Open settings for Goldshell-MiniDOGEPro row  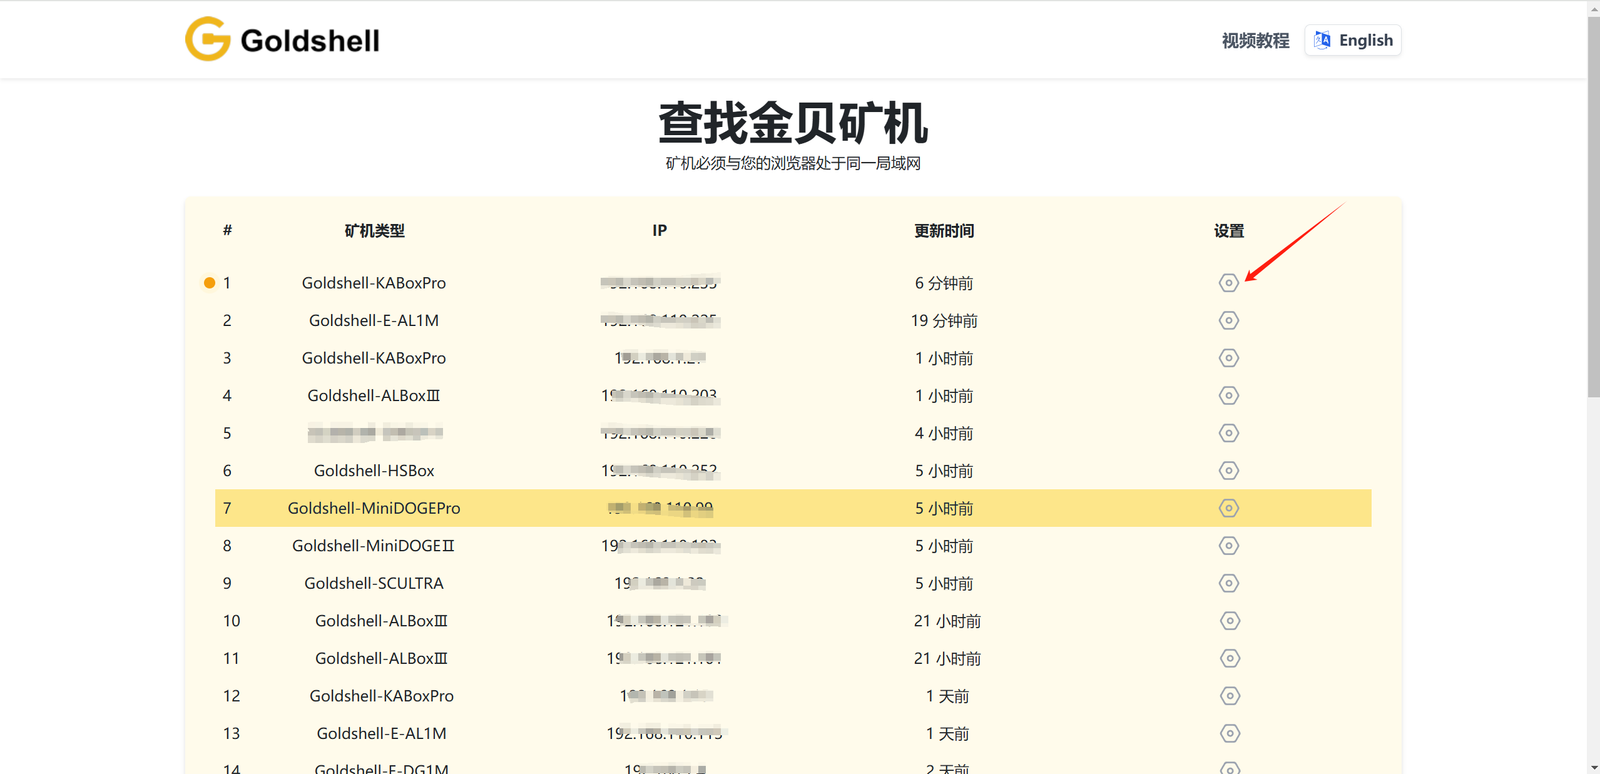(1229, 508)
